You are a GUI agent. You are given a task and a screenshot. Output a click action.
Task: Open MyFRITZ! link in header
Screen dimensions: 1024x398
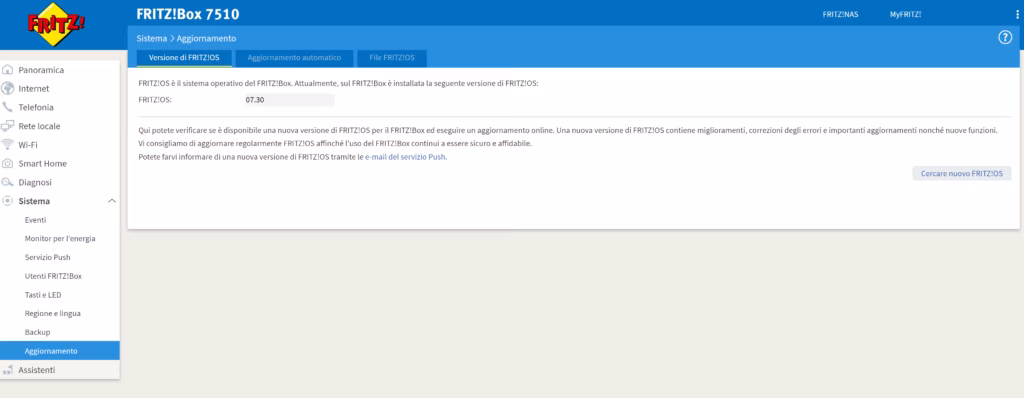pyautogui.click(x=905, y=14)
